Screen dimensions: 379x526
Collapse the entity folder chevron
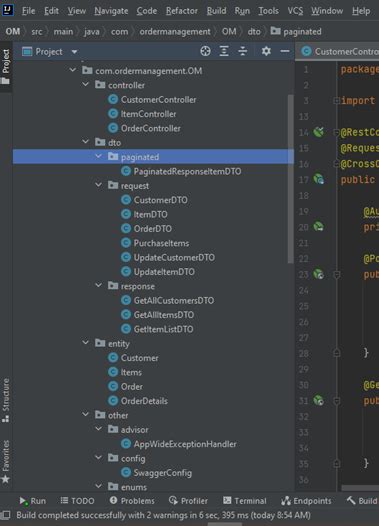[86, 343]
